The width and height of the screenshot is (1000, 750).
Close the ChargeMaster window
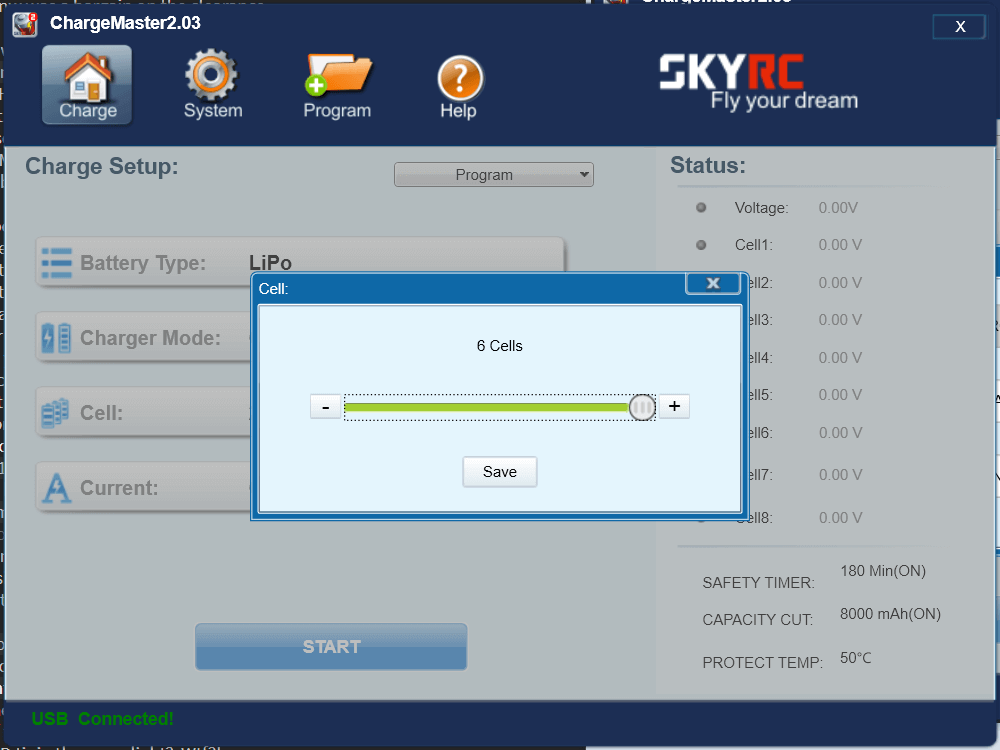[959, 27]
